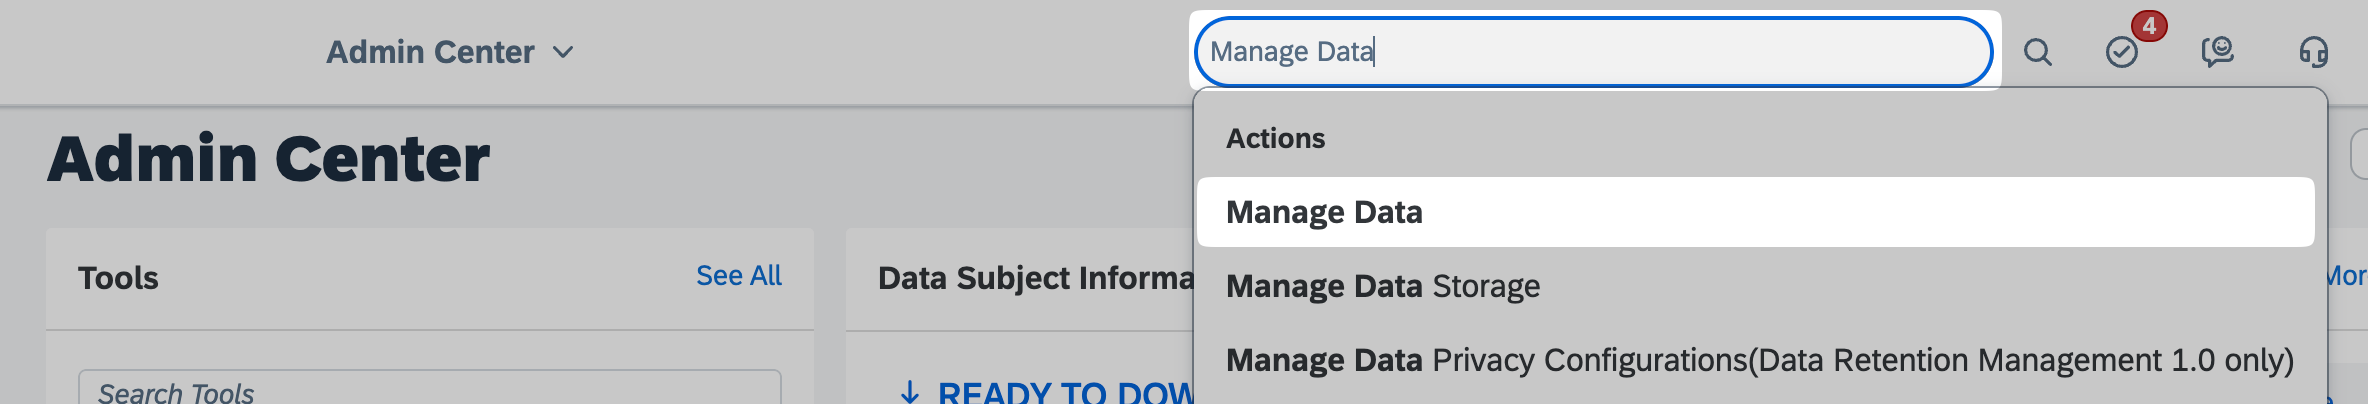Open the Admin Center module picker label

(x=430, y=52)
